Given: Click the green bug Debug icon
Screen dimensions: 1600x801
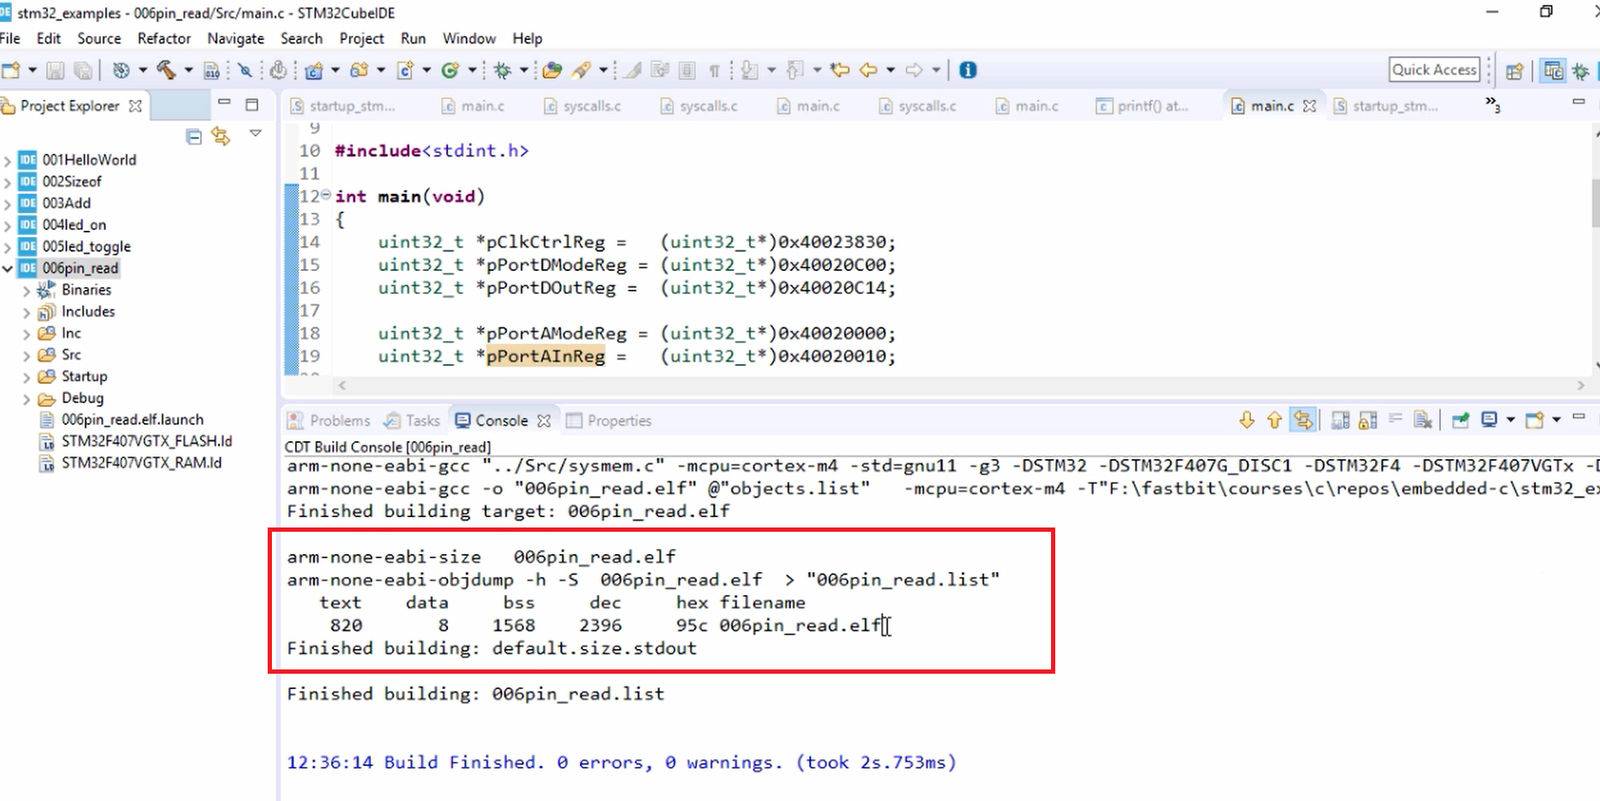Looking at the screenshot, I should click(502, 70).
